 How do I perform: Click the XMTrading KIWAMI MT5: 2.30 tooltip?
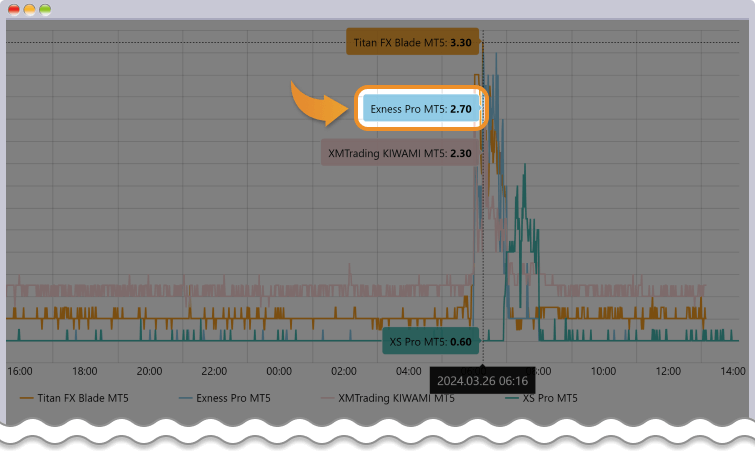pyautogui.click(x=400, y=153)
